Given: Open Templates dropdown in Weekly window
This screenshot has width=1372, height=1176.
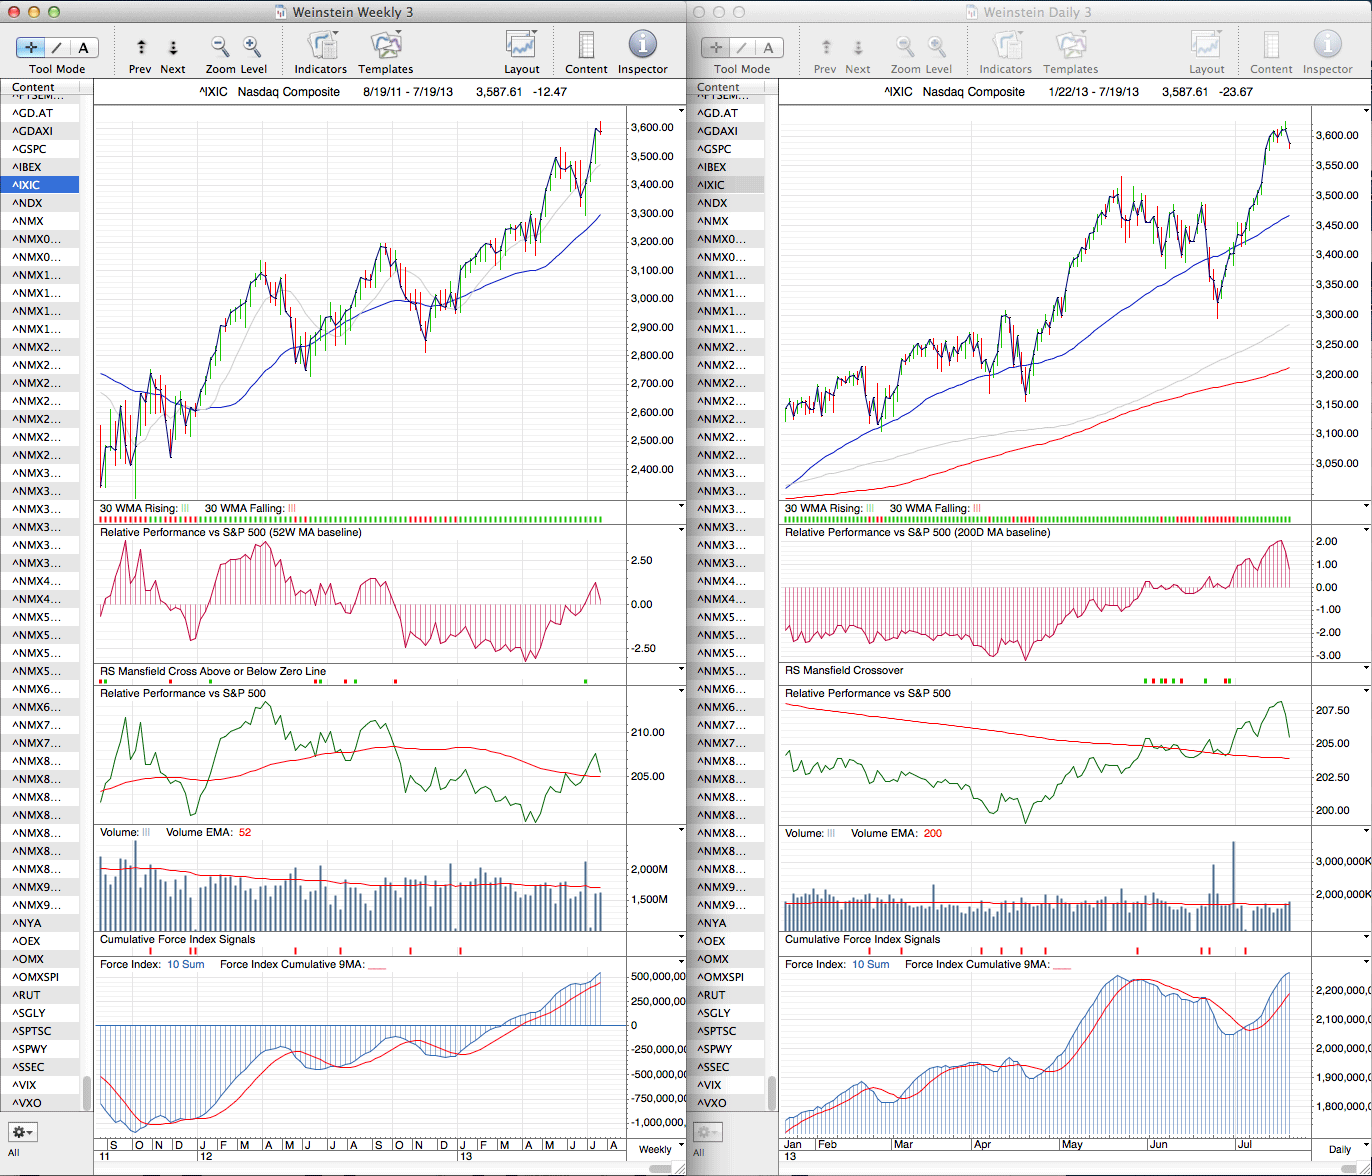Looking at the screenshot, I should tap(385, 46).
